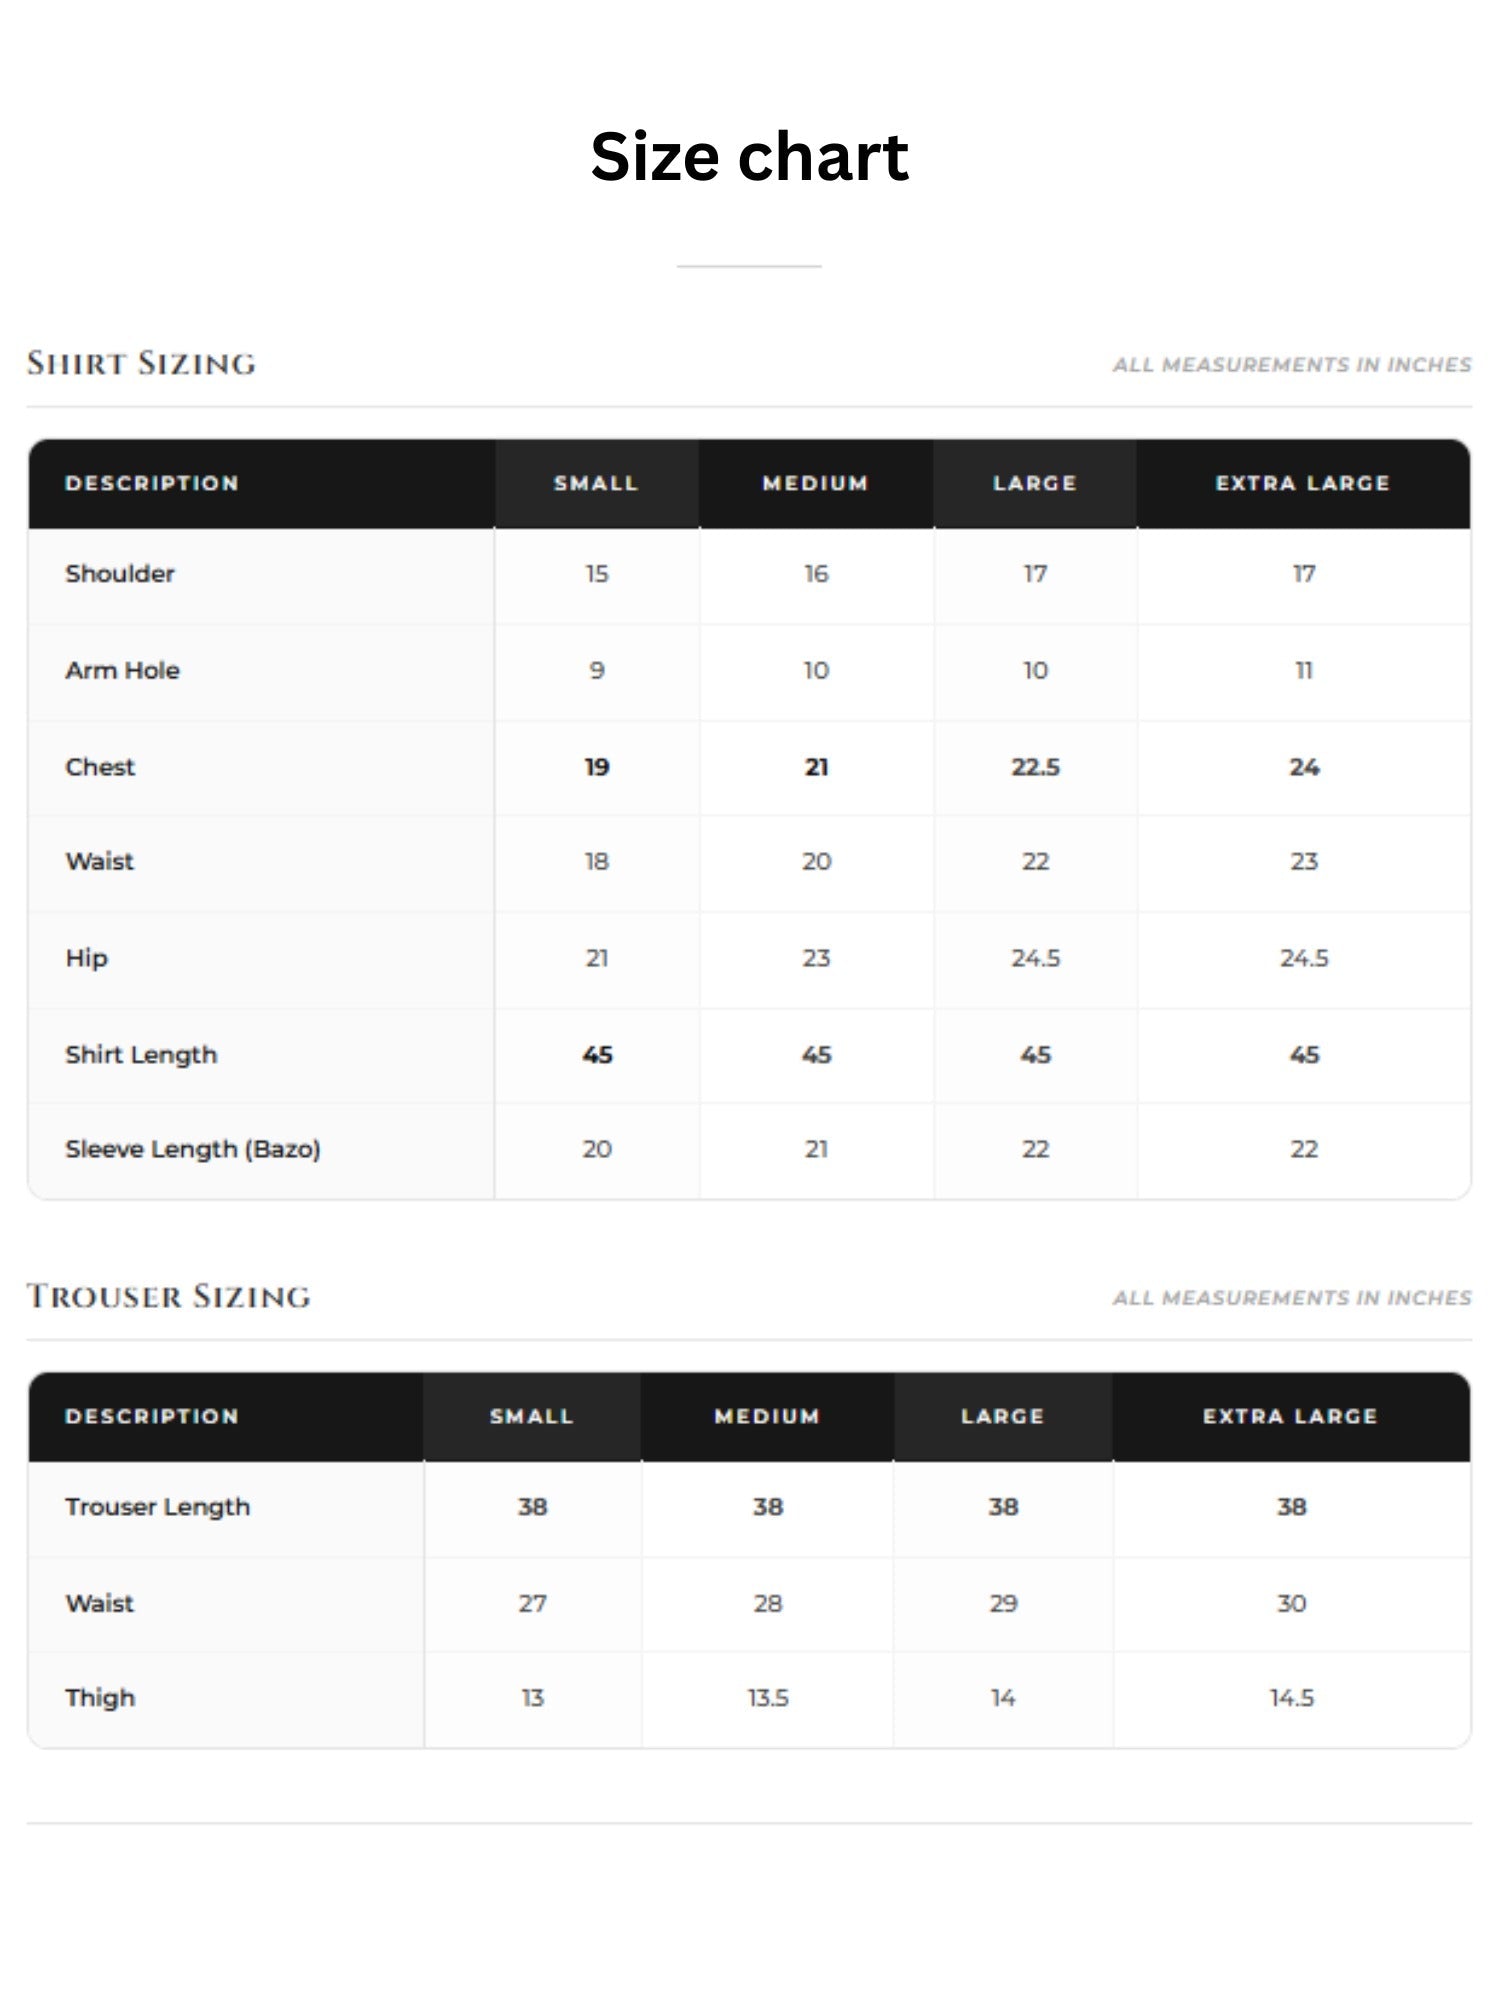Click Medium header in trouser table
The height and width of the screenshot is (2000, 1500).
[767, 1416]
